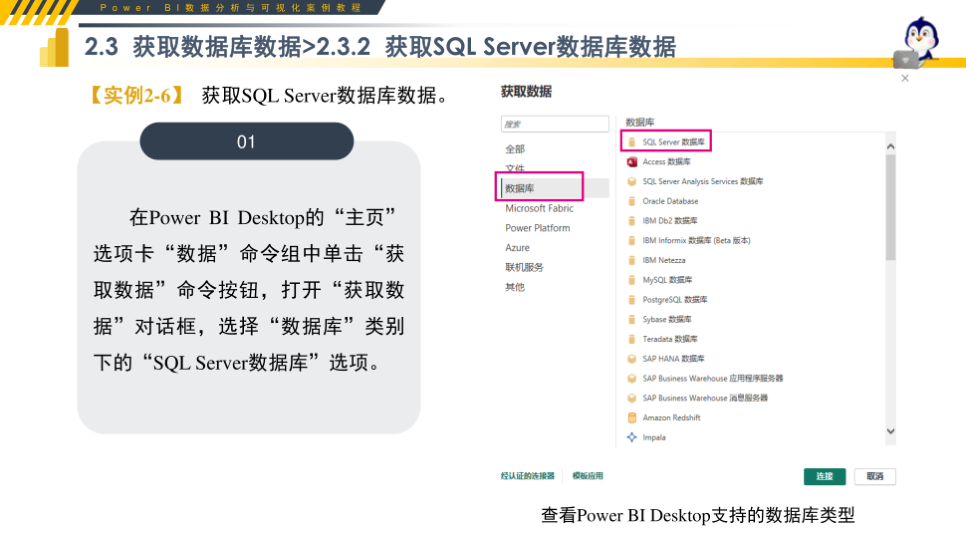Choose the SQL Server 数据库 text
Screen dimensions: 966x544
coord(673,142)
